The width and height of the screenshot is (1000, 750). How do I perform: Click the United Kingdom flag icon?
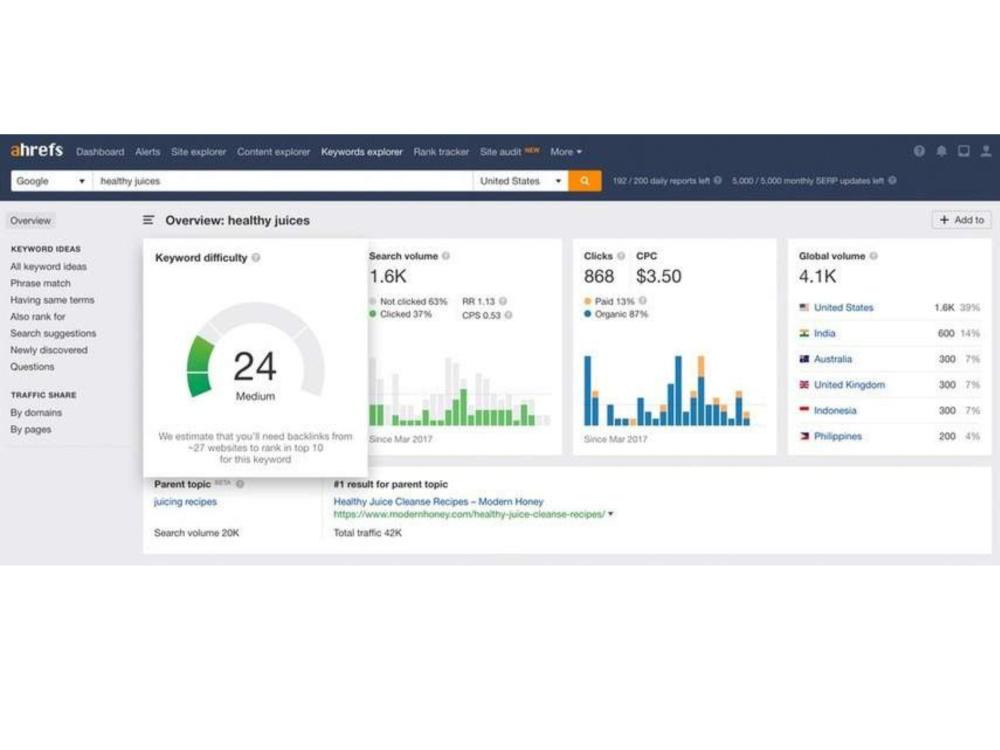[x=804, y=385]
